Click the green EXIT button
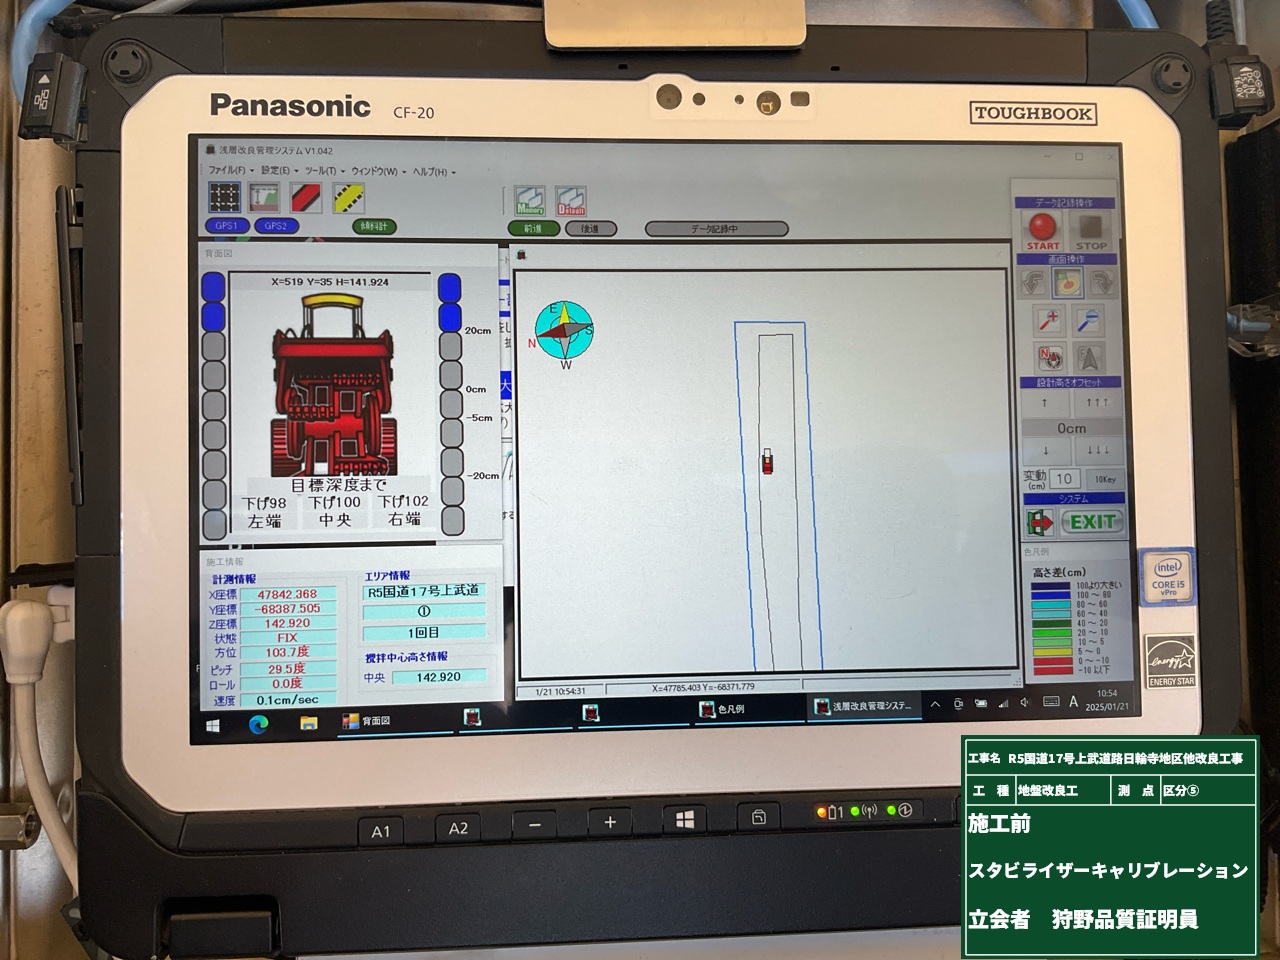Screen dimensions: 1280x960 1091,521
